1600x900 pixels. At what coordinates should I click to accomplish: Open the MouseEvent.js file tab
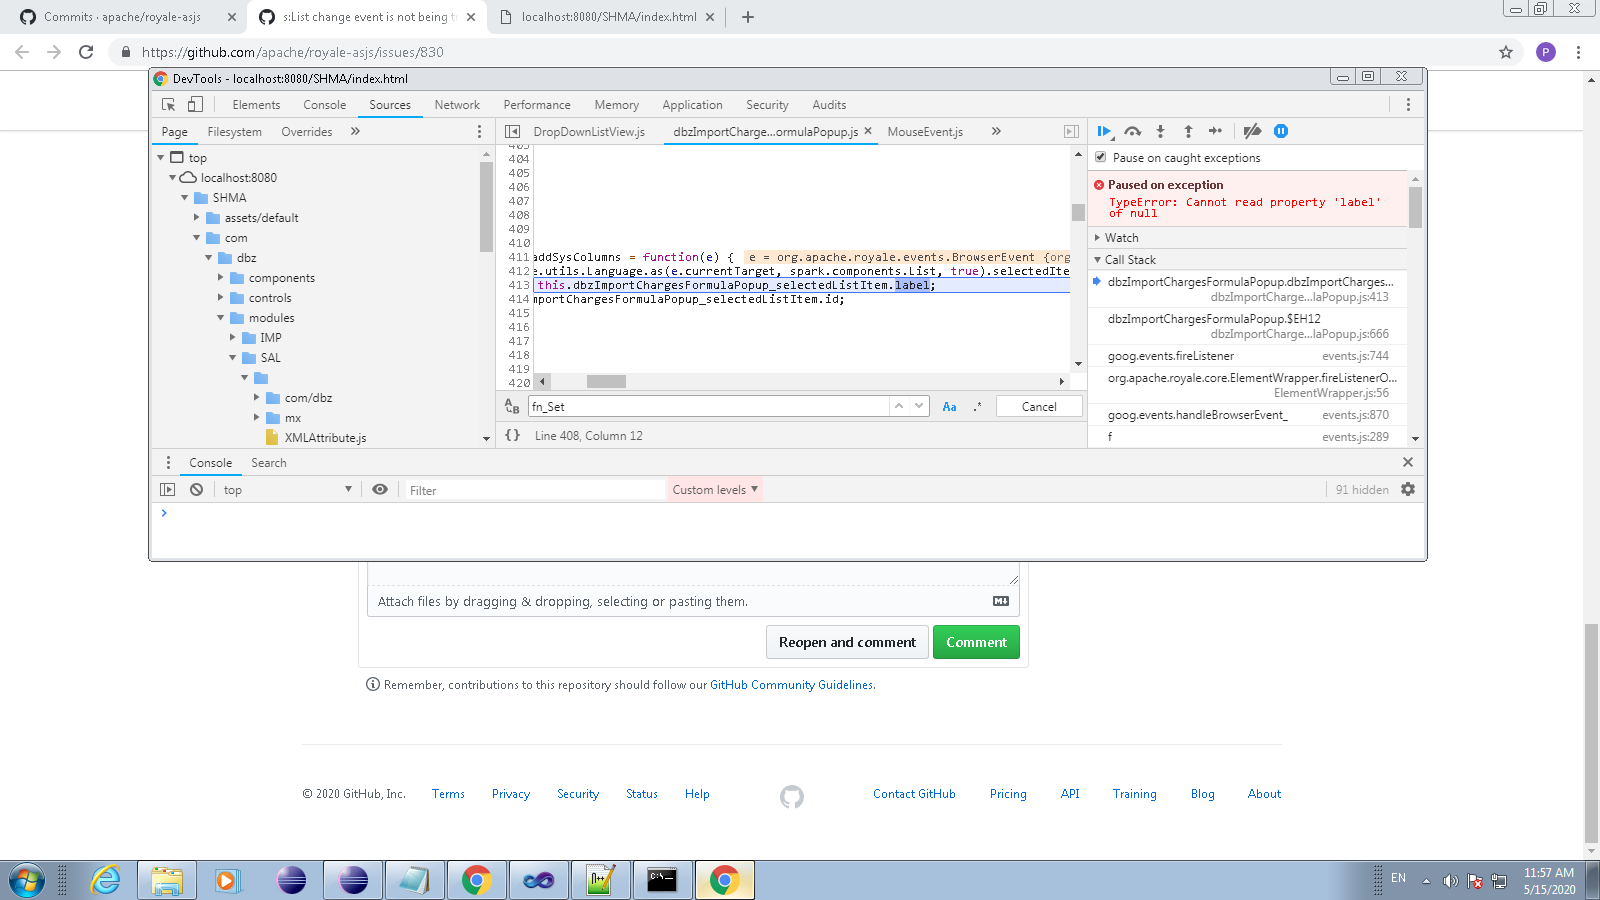[925, 131]
